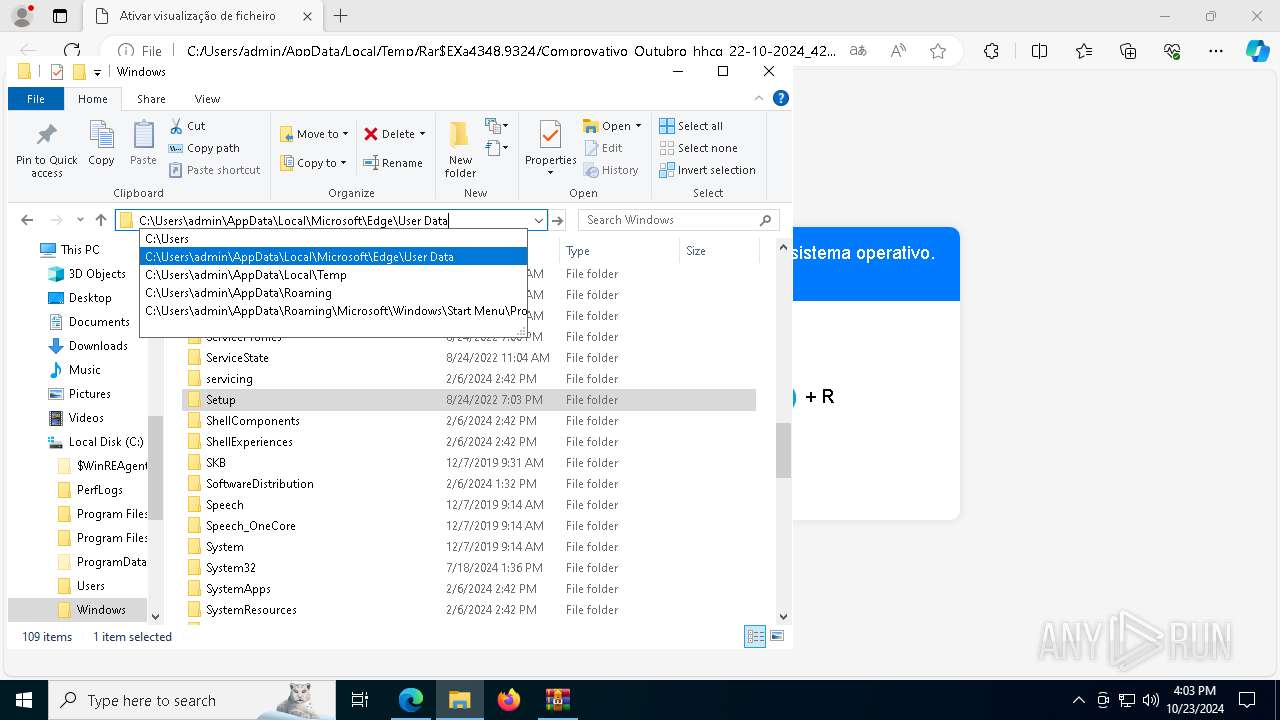Click Copy path in Clipboard group
Image resolution: width=1280 pixels, height=720 pixels.
click(204, 148)
